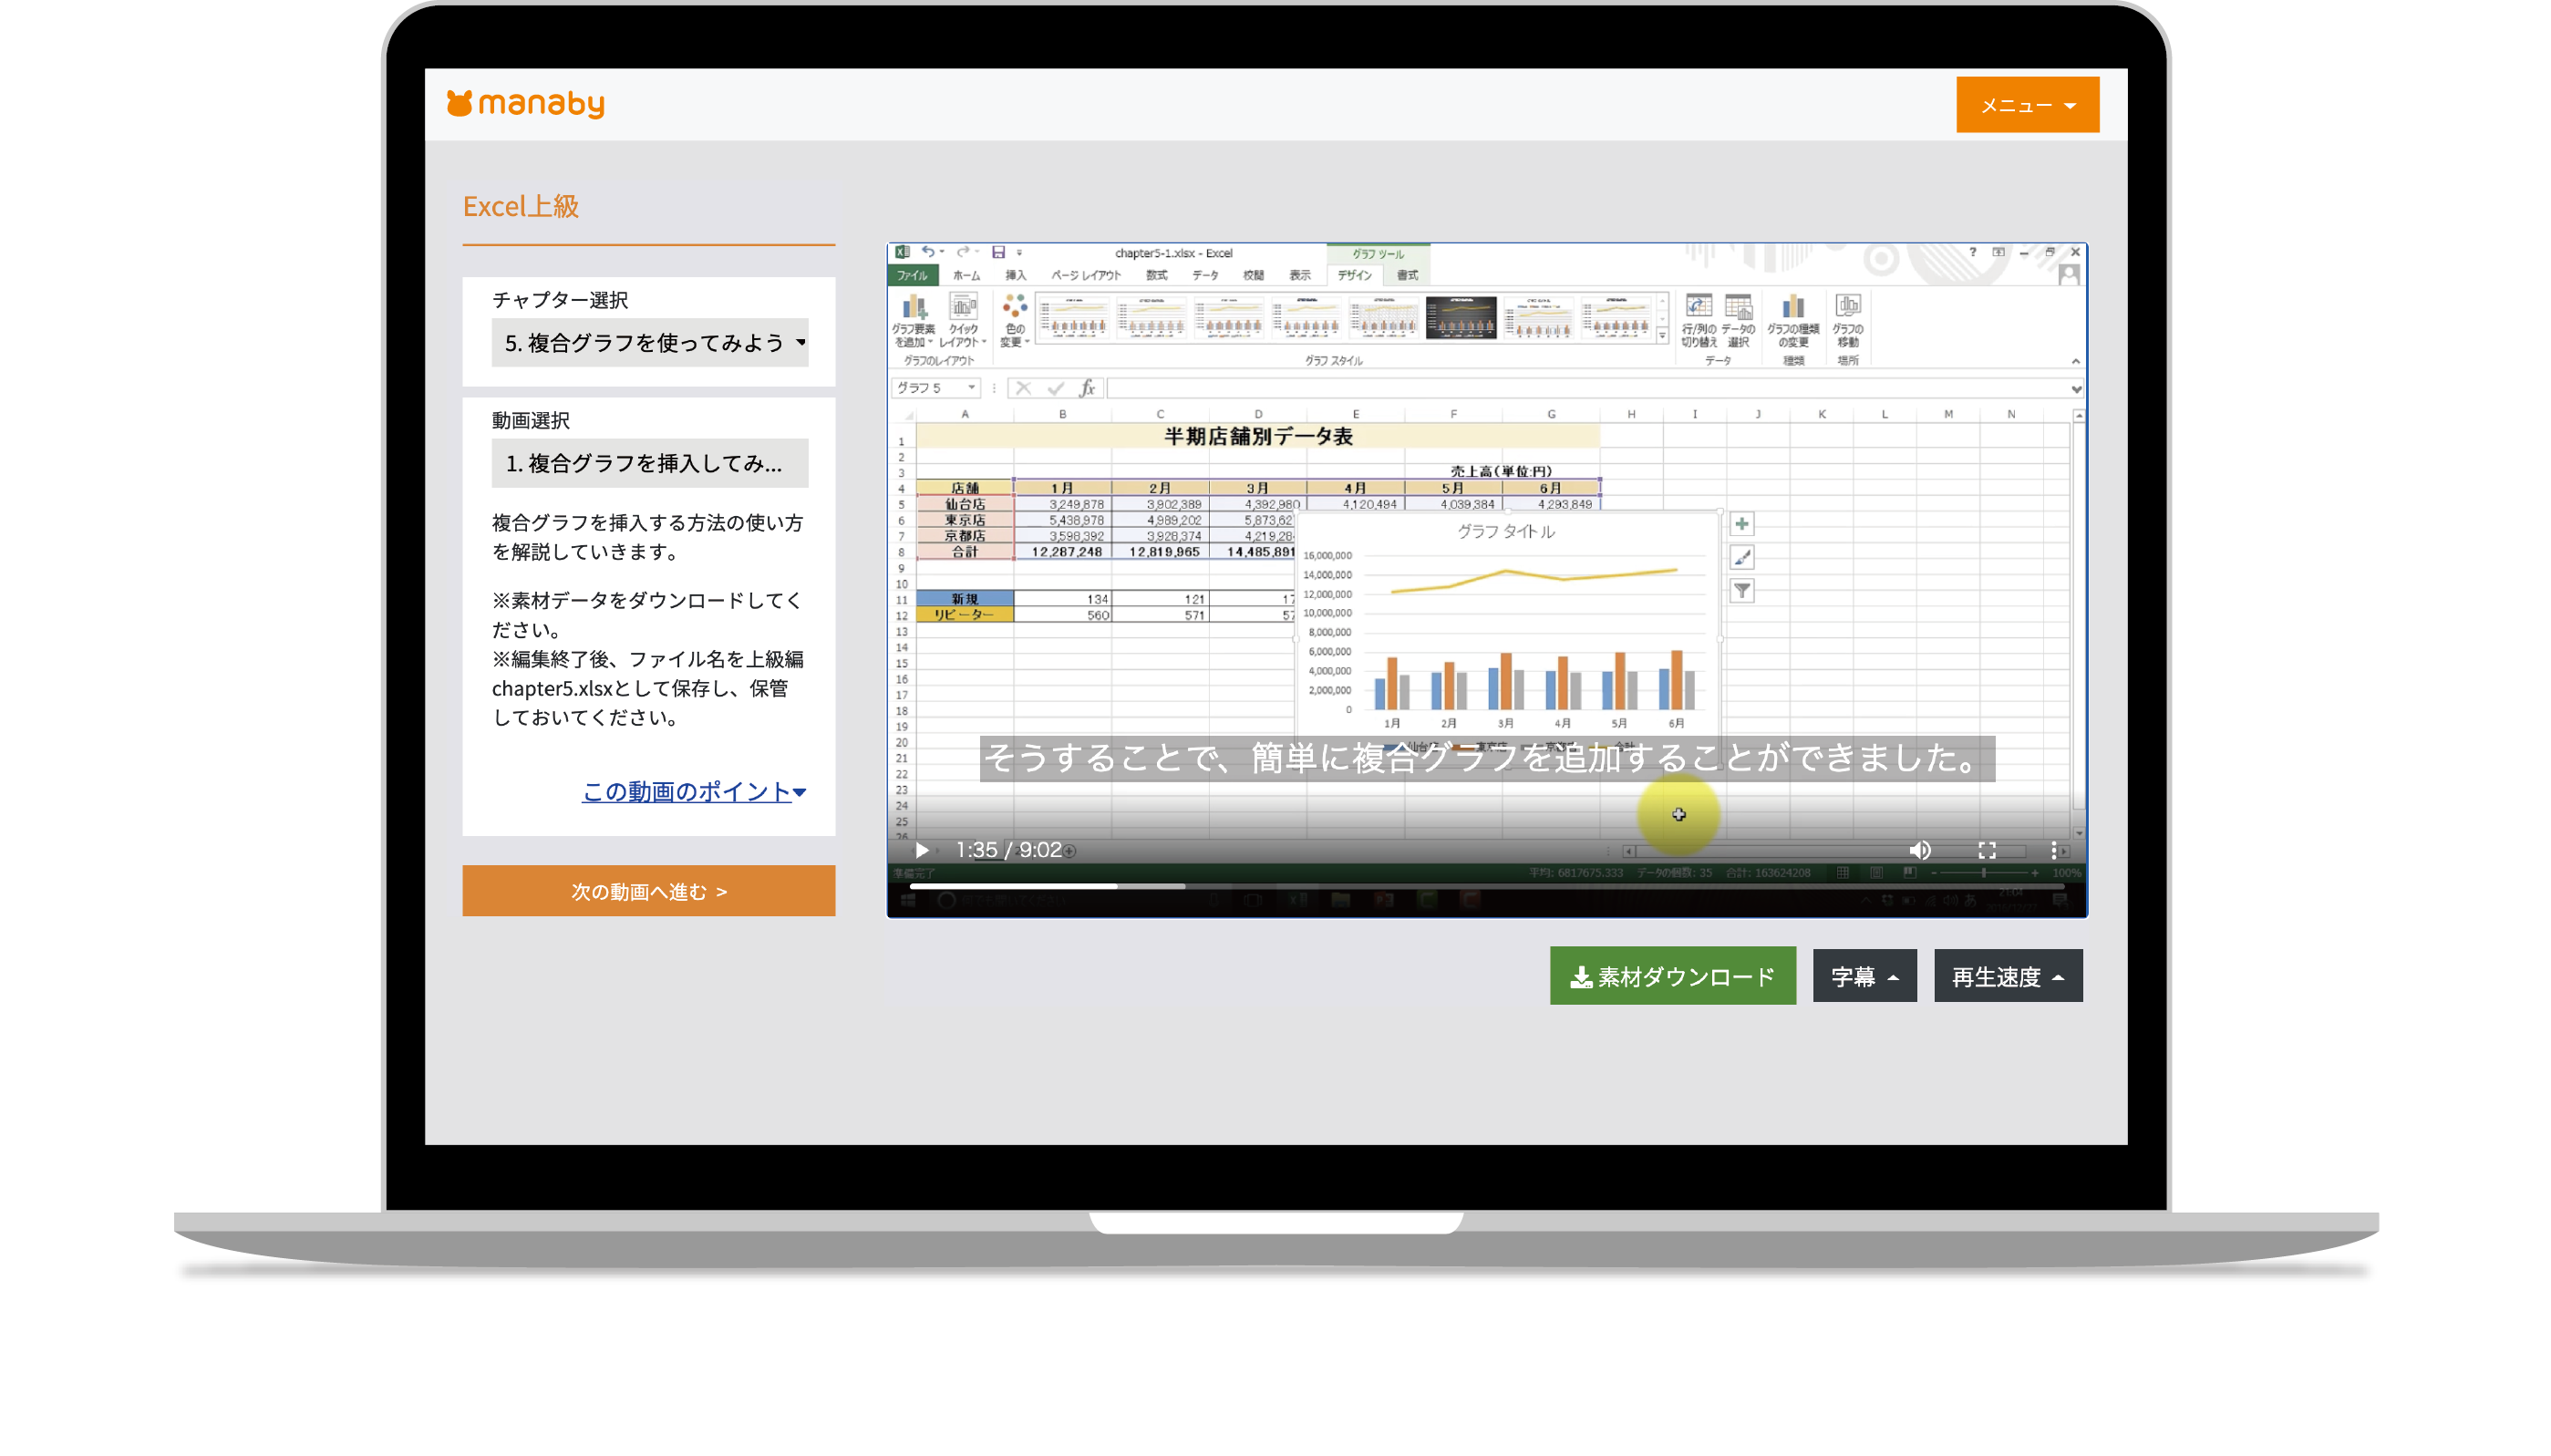Viewport: 2551px width, 1456px height.
Task: Open the チャプター選択 chapter dropdown
Action: [649, 343]
